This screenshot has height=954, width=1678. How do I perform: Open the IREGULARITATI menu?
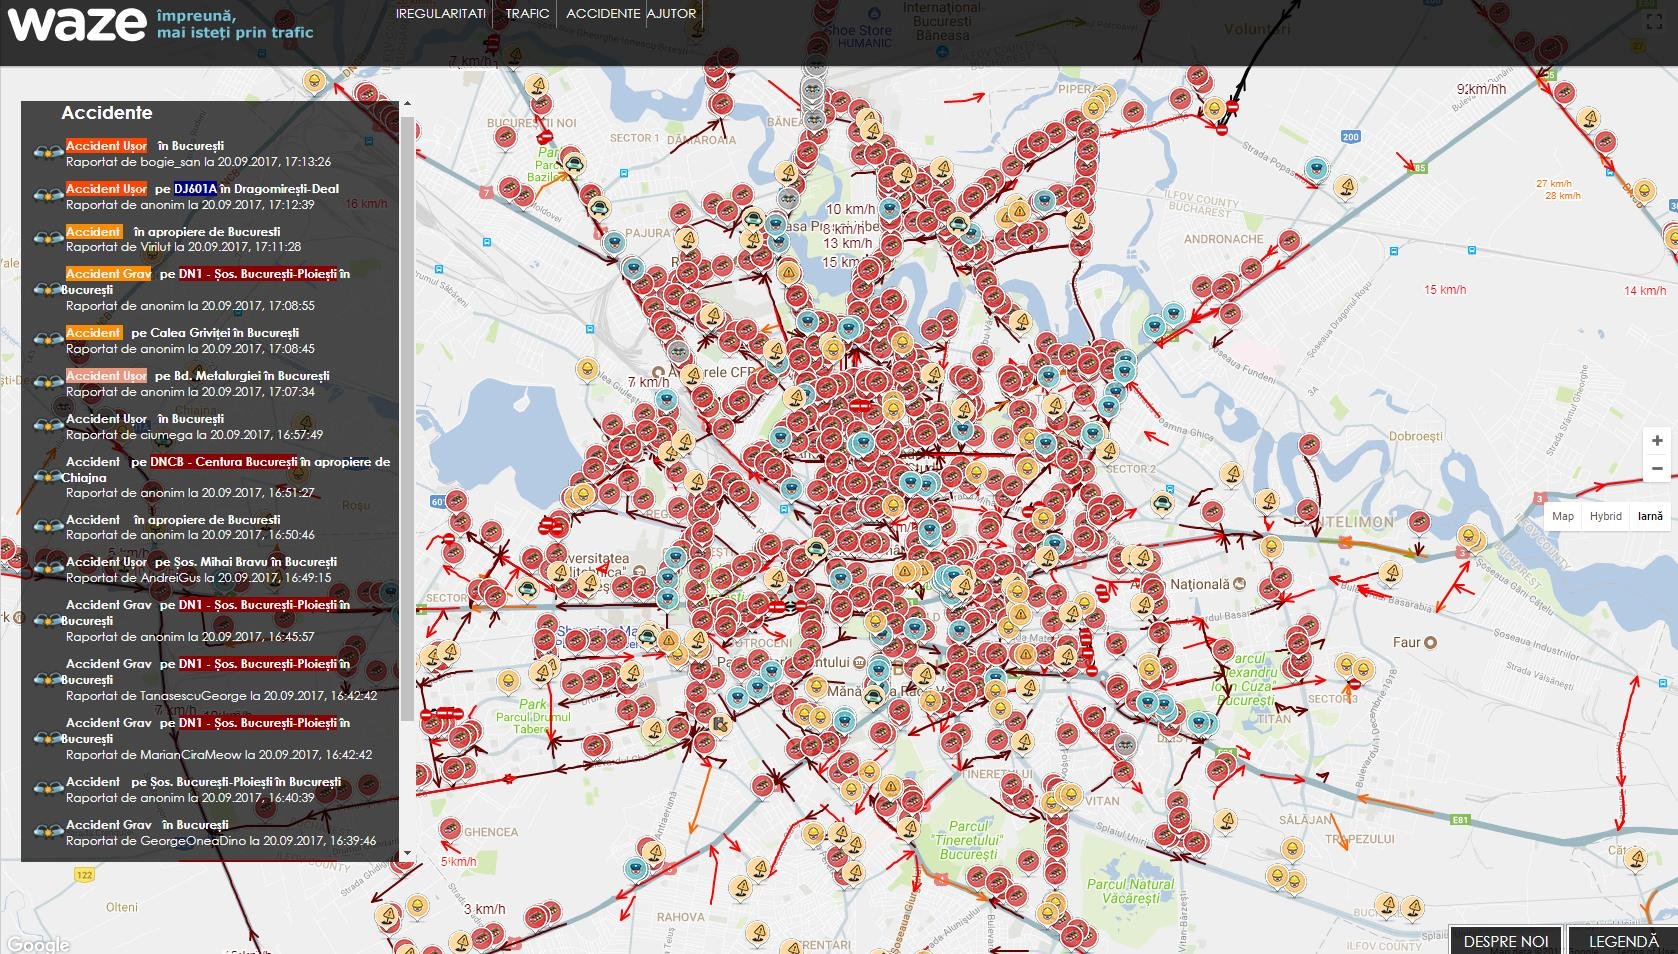(441, 13)
